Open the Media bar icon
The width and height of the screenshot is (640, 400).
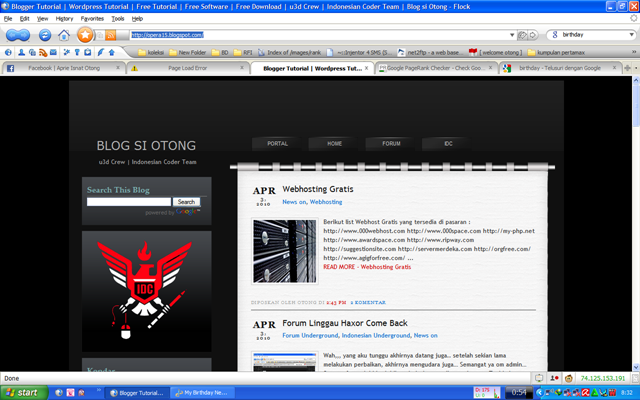click(x=32, y=52)
